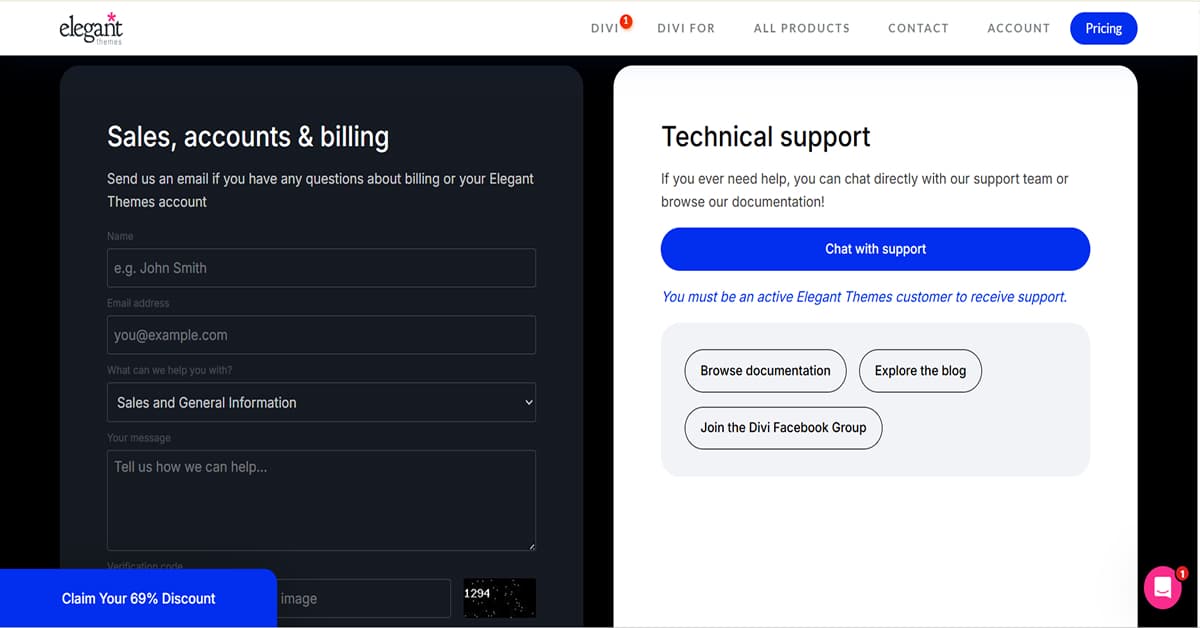Click the active customer notice text
1200x628 pixels.
point(864,297)
